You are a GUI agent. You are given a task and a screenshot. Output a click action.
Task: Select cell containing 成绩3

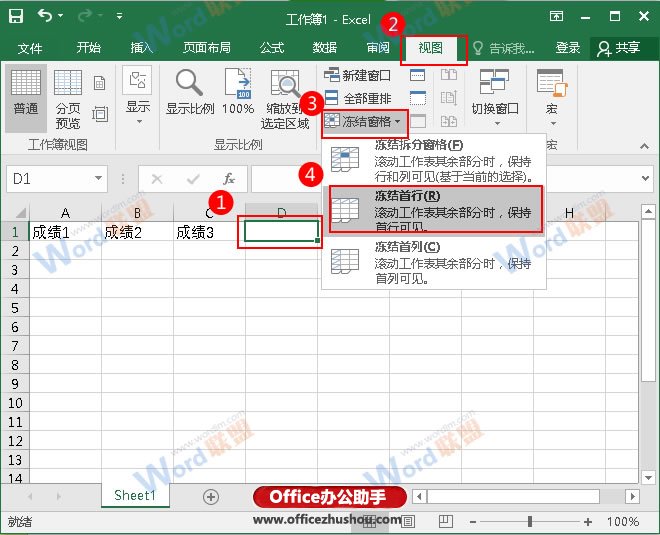point(209,232)
